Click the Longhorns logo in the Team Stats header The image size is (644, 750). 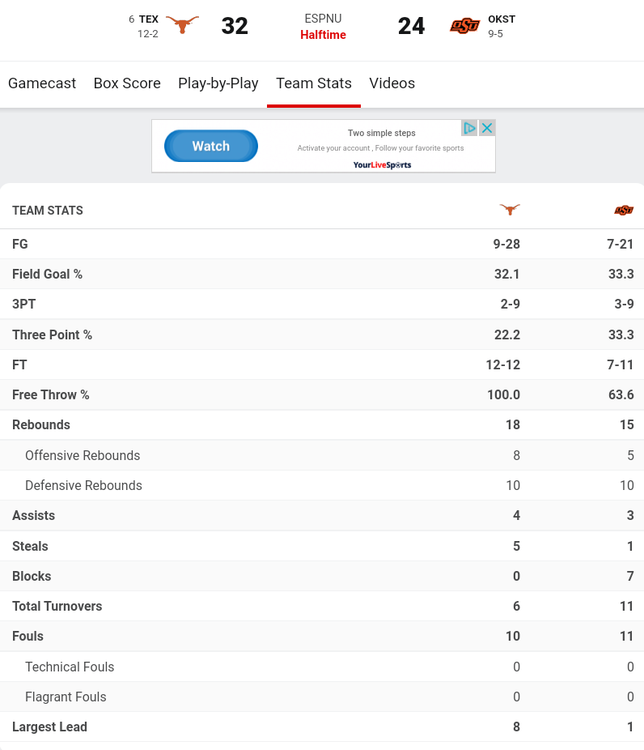tap(510, 210)
